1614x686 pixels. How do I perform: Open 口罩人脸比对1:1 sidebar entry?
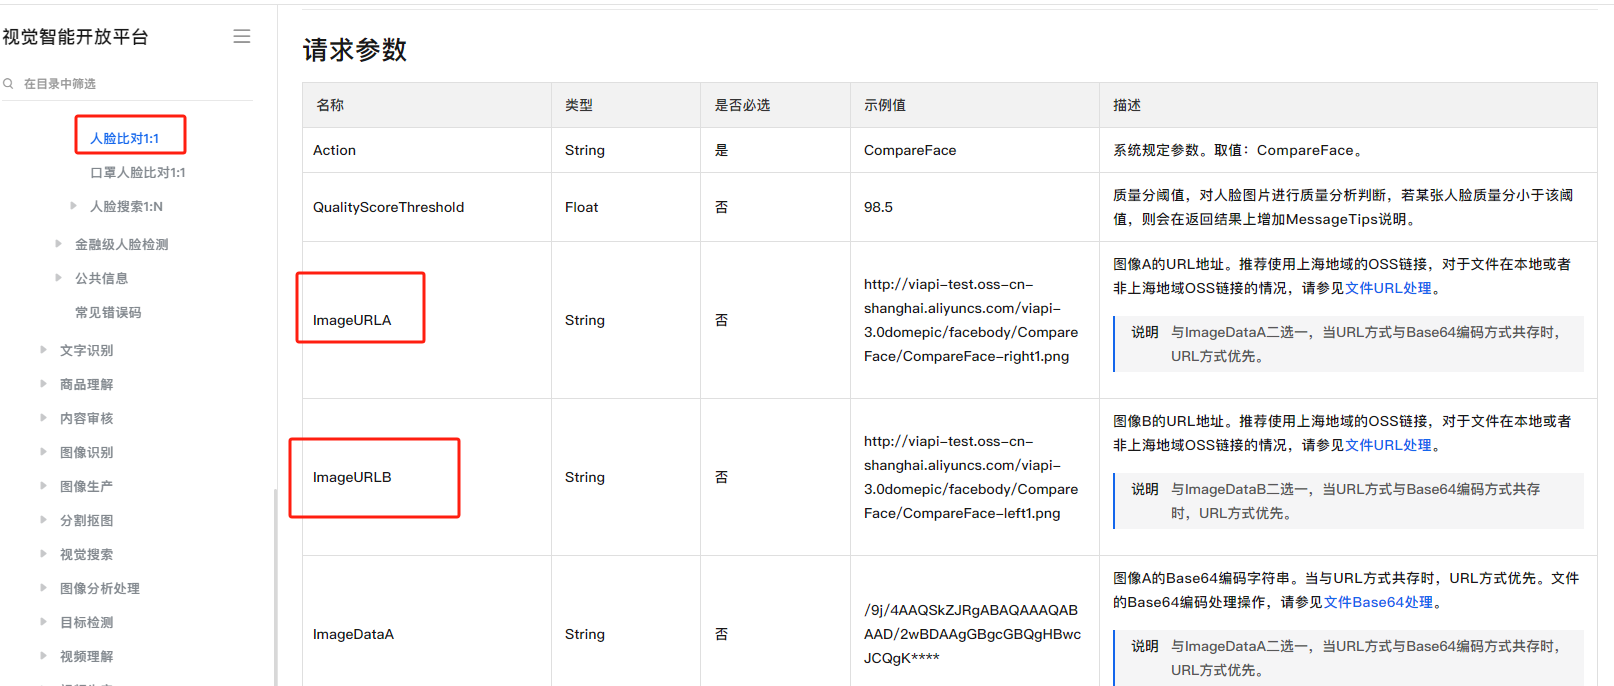(x=138, y=173)
